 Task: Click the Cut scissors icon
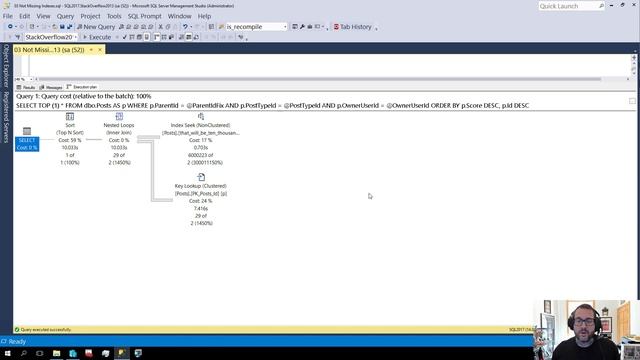(160, 27)
